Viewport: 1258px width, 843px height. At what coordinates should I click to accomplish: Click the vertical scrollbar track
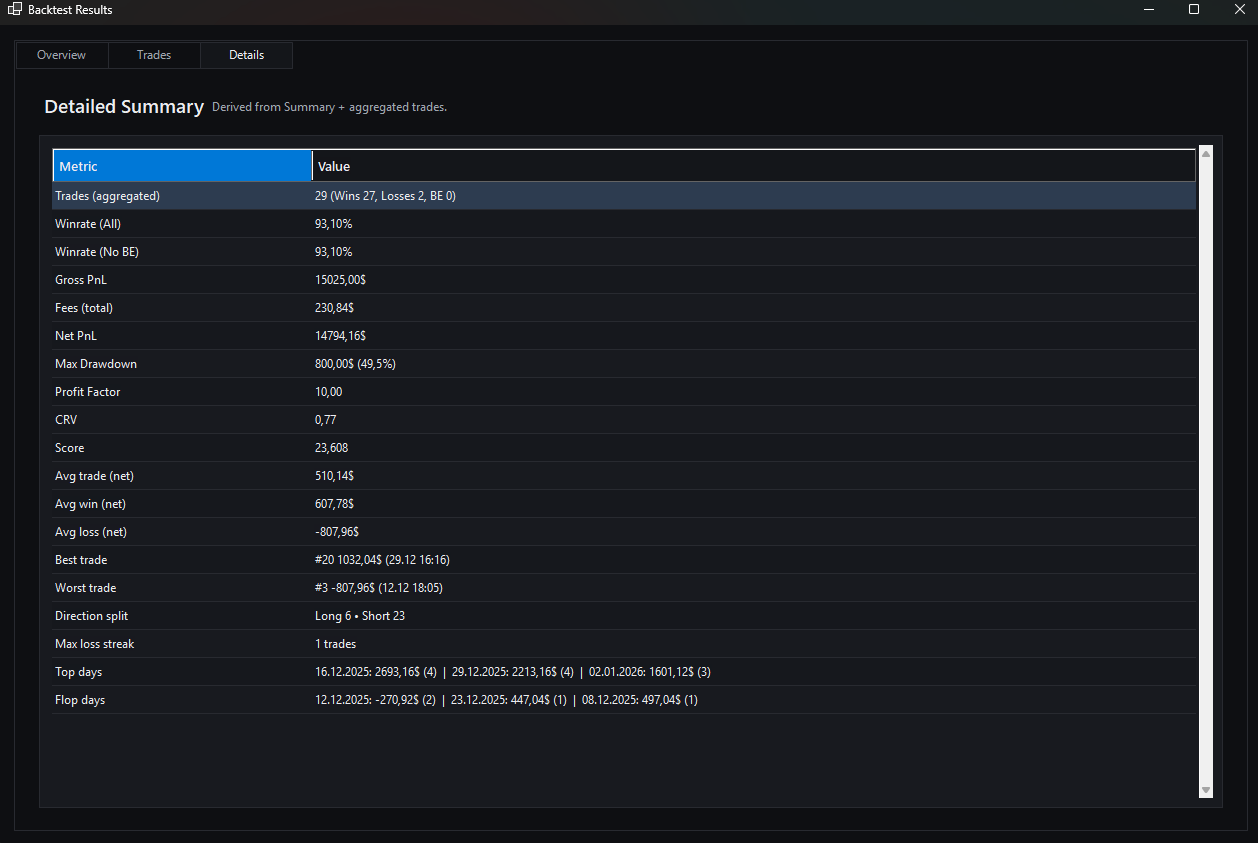pyautogui.click(x=1205, y=470)
